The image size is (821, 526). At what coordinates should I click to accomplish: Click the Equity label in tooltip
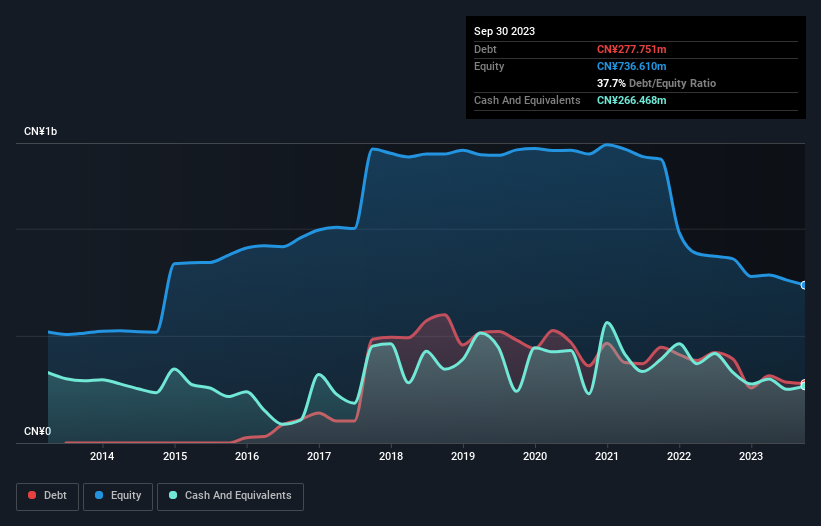pyautogui.click(x=489, y=66)
